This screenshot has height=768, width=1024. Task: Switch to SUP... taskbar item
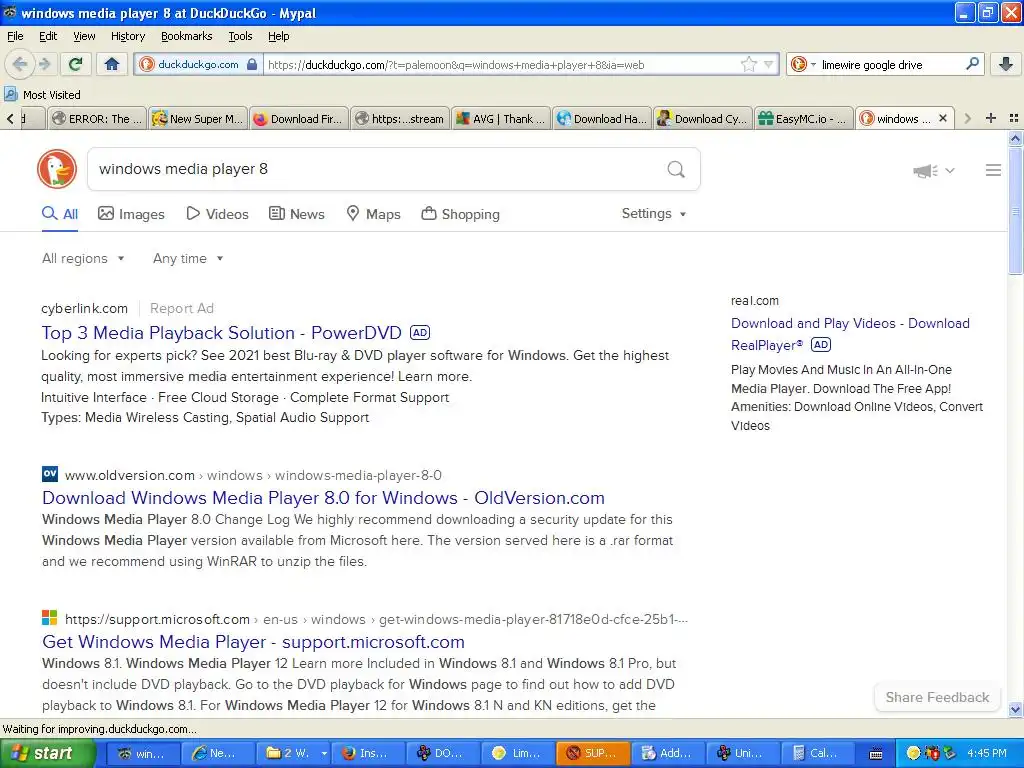click(593, 754)
